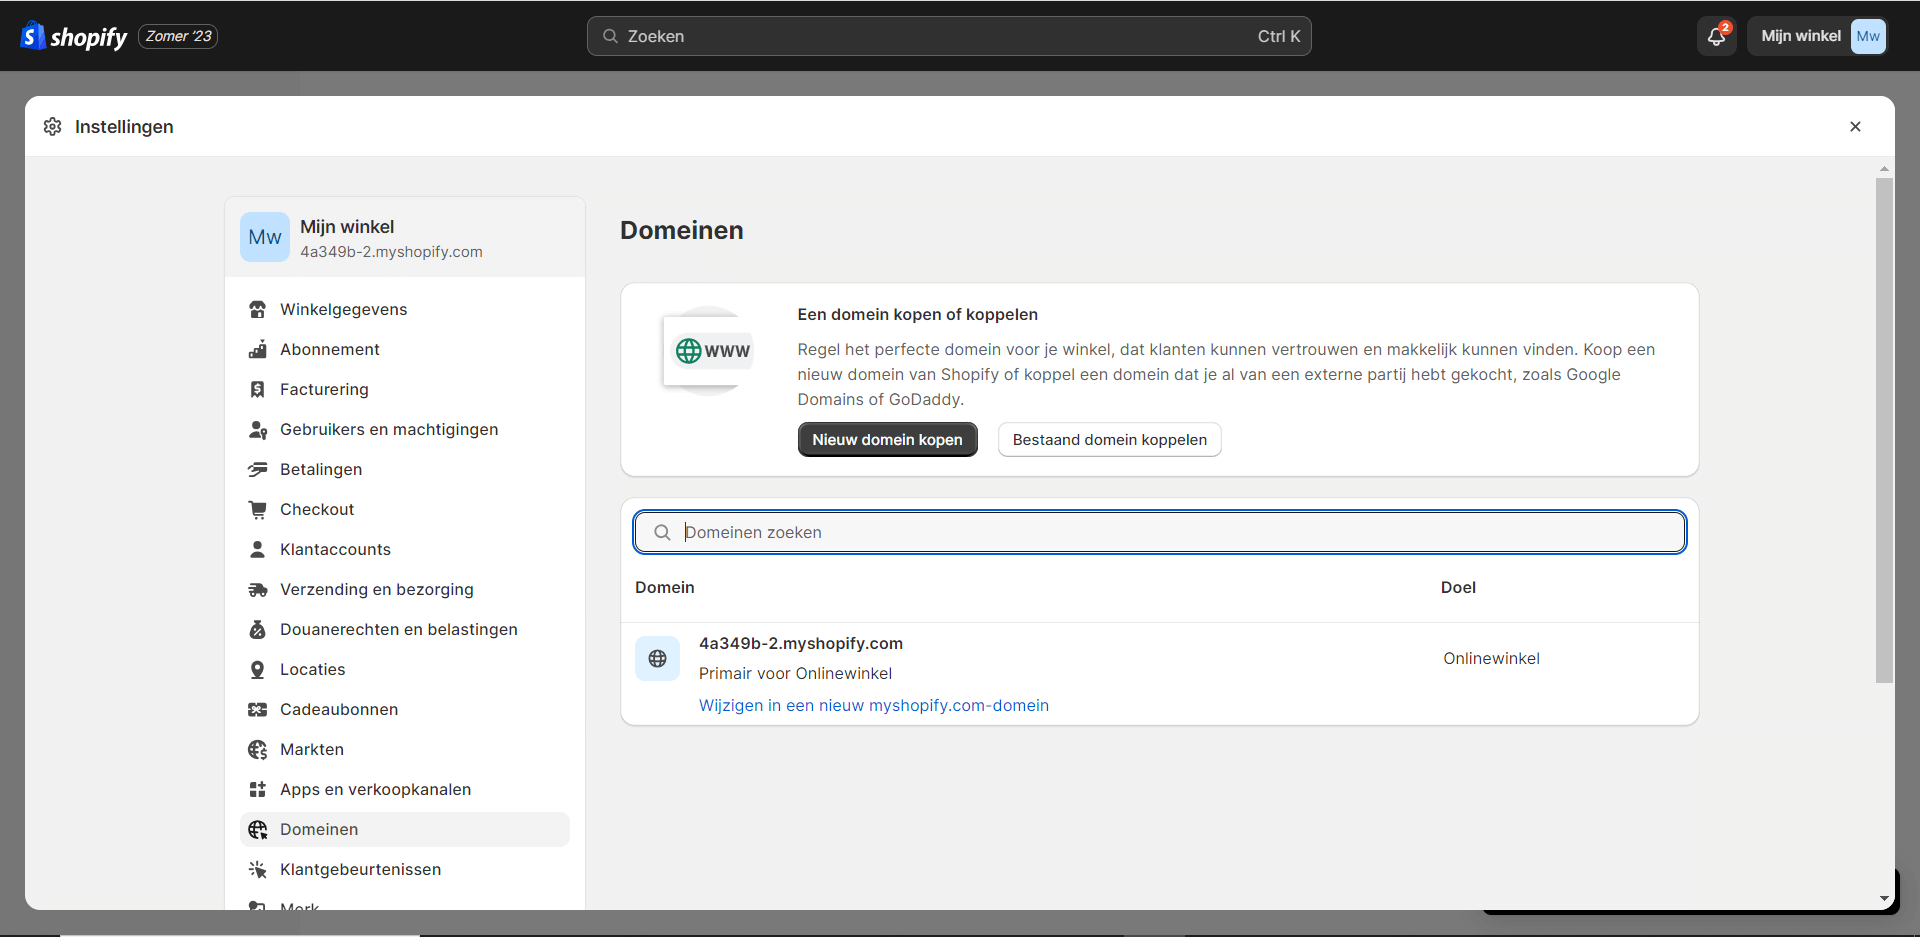Click the Shopify logo in header
This screenshot has width=1920, height=937.
coord(74,36)
